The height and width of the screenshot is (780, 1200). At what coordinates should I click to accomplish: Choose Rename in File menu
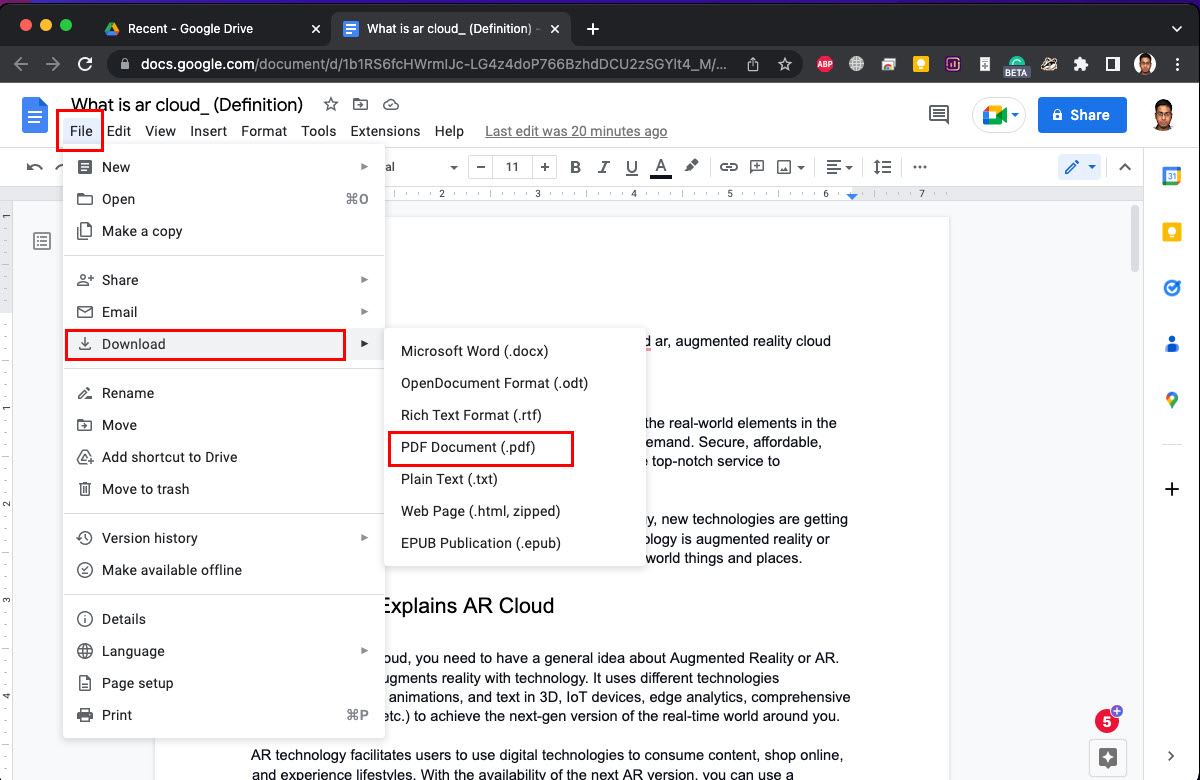pos(224,393)
